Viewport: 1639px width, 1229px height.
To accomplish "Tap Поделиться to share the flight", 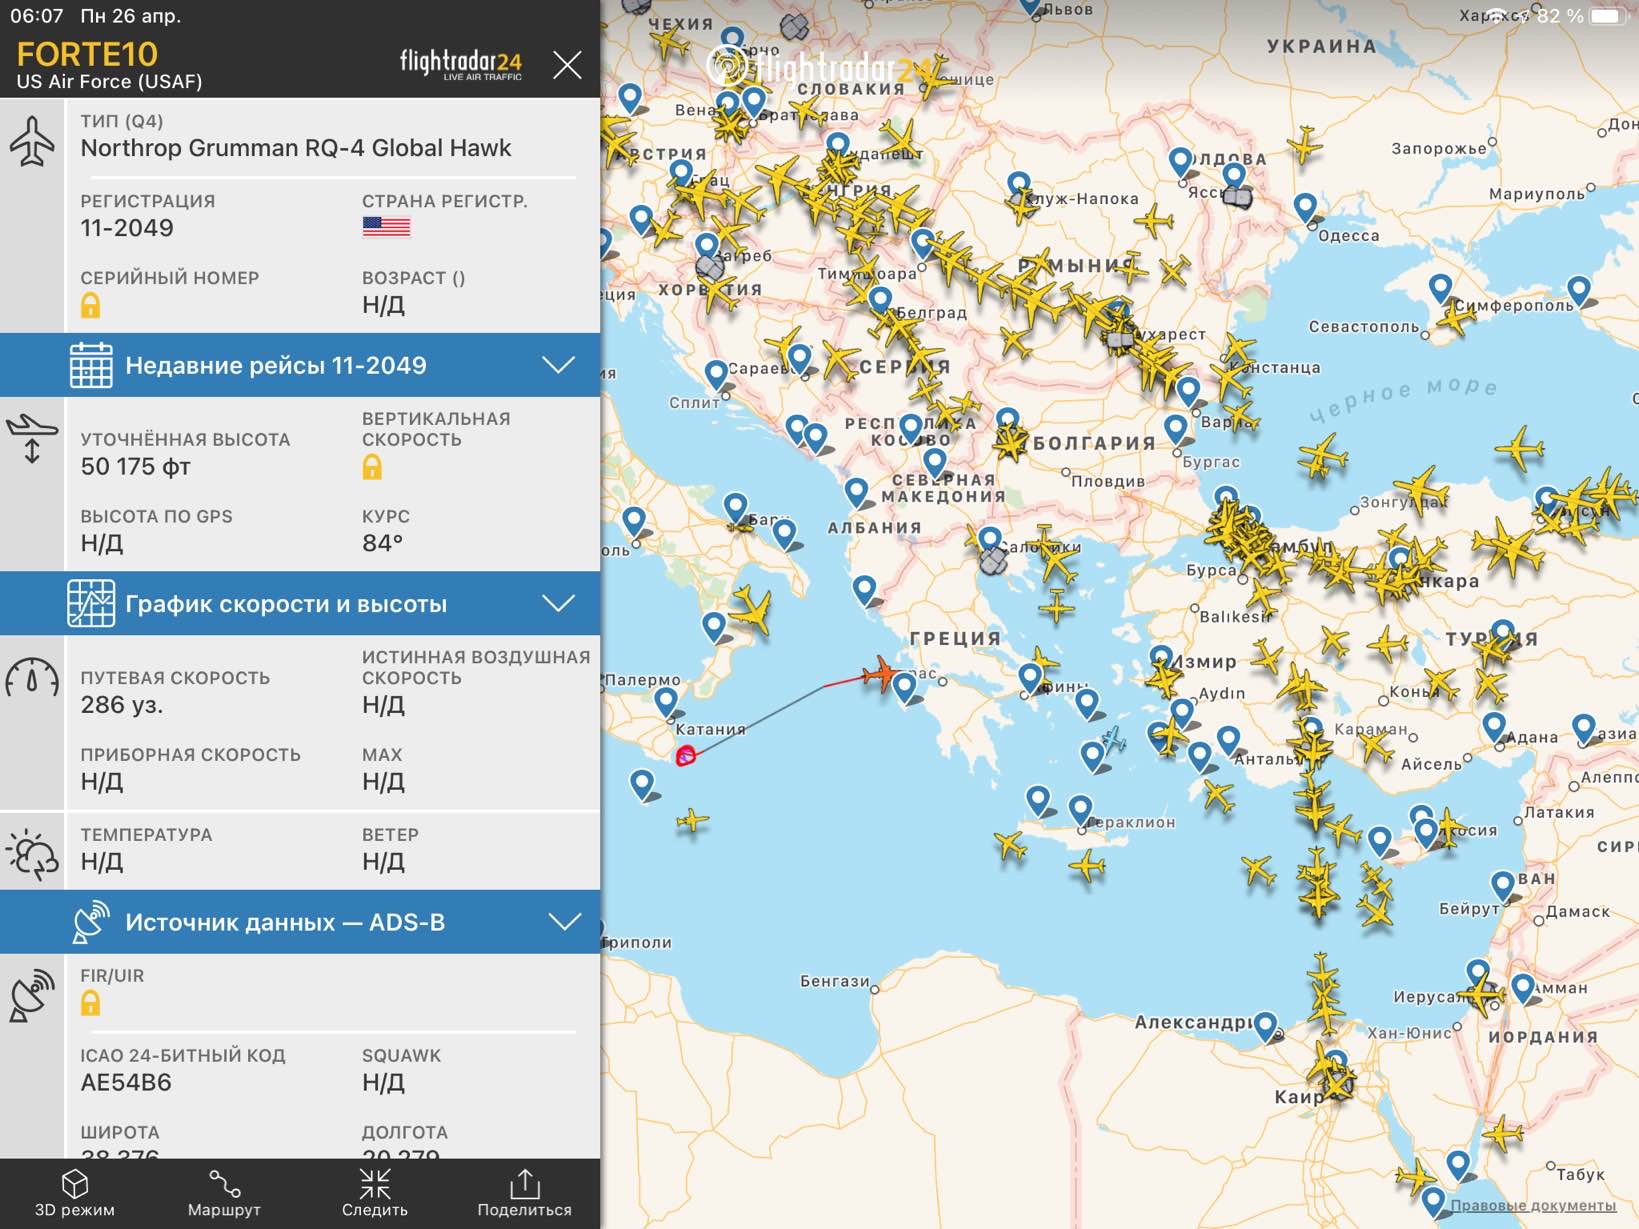I will (524, 1194).
